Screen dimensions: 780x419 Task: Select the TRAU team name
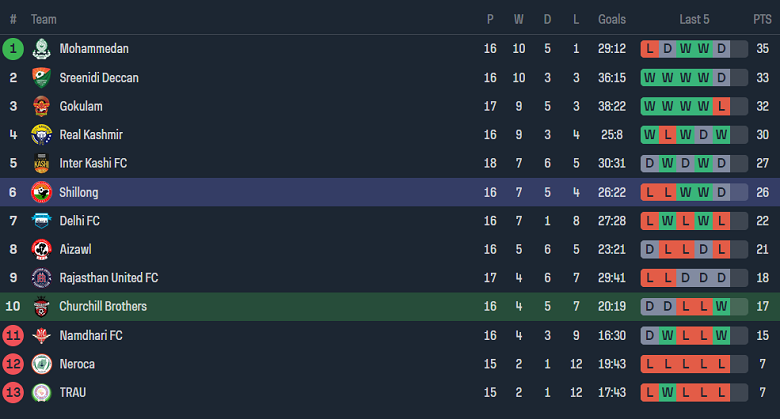[x=73, y=393]
